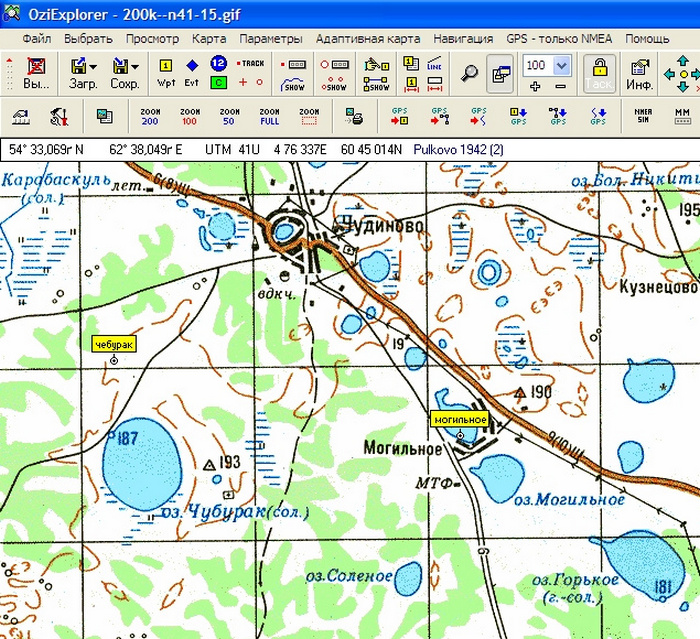Screen dimensions: 700x639
Task: Open the GPS - только NMEA menu
Action: point(559,39)
